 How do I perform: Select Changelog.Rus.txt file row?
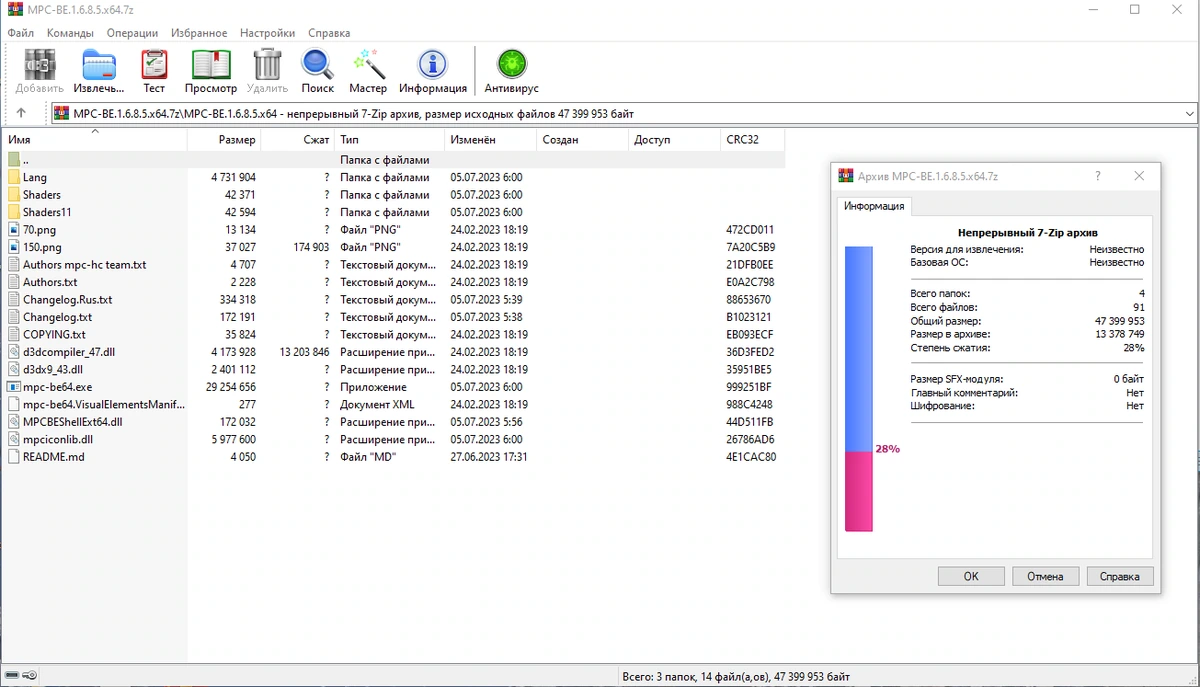393,300
